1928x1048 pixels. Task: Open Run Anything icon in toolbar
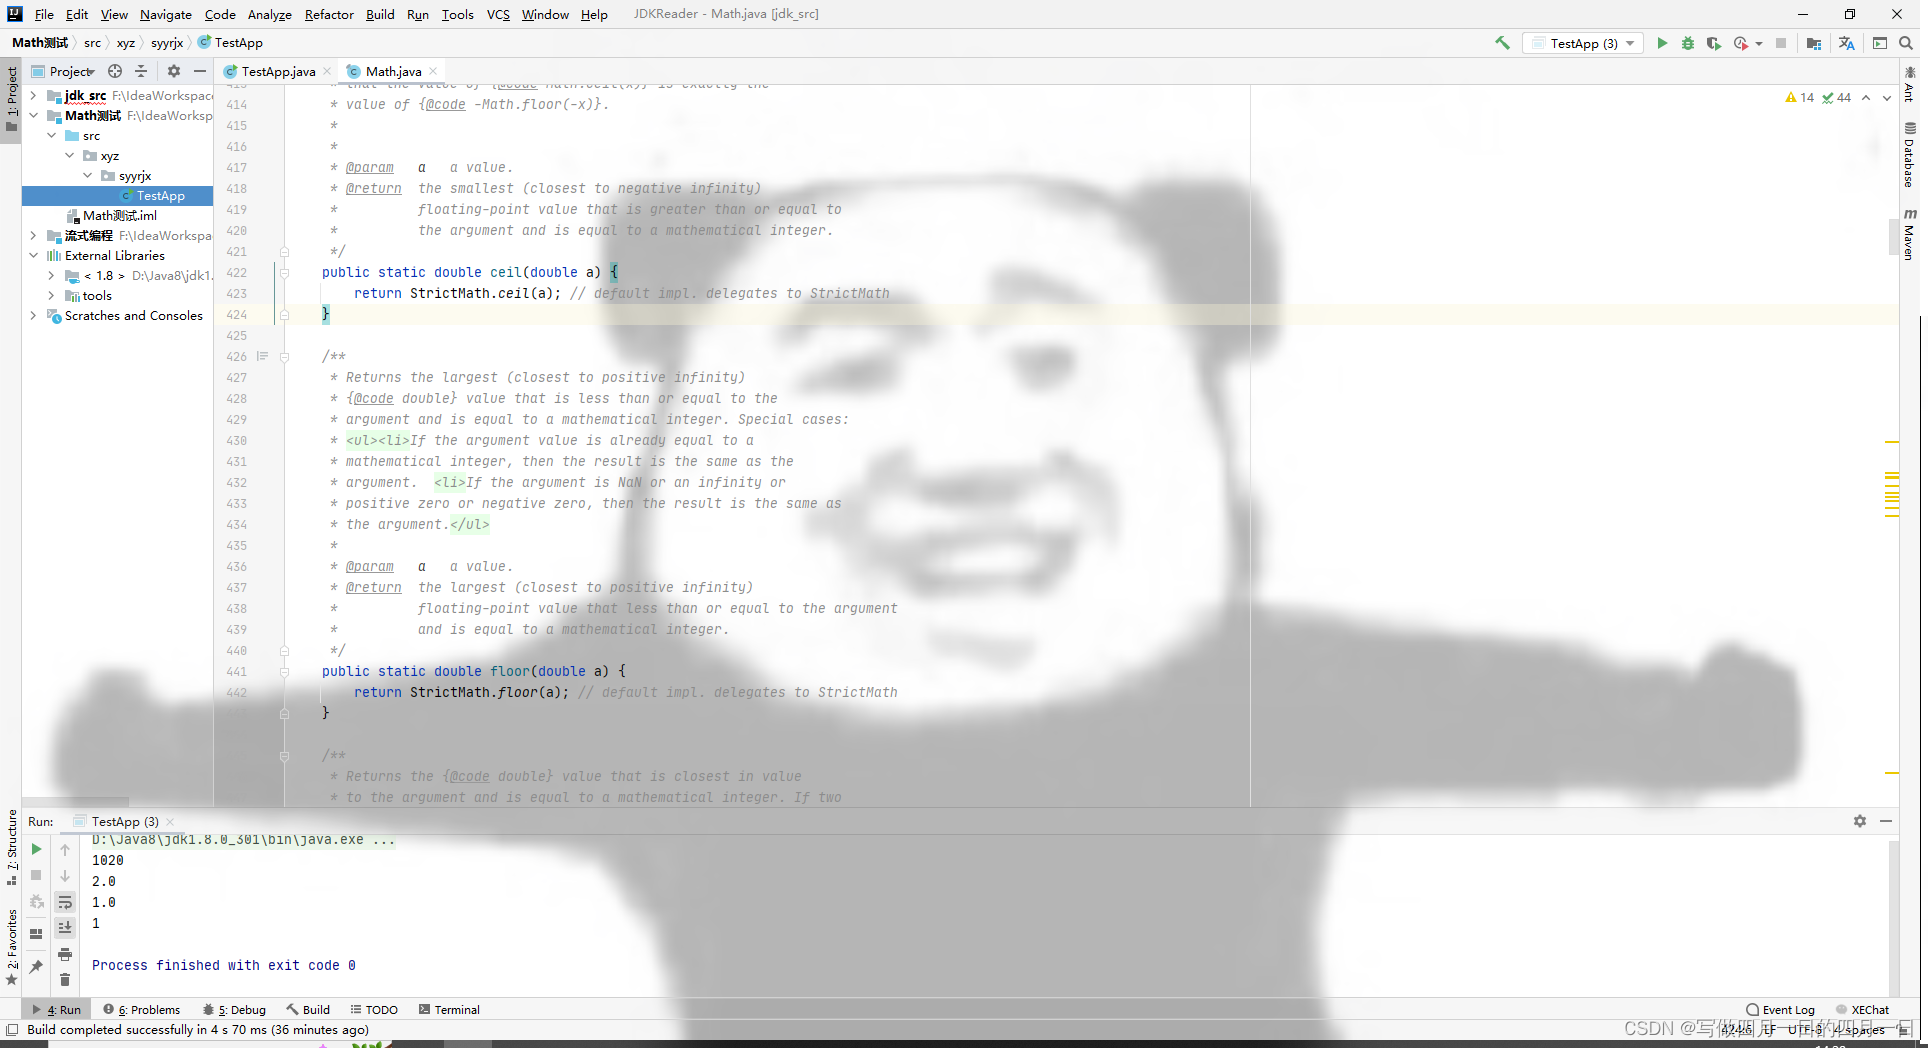click(1880, 43)
